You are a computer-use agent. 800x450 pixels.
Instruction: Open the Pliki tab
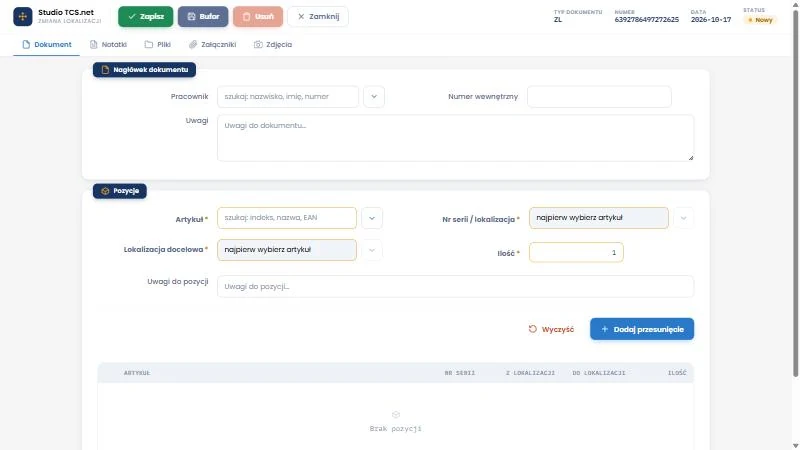coord(157,44)
